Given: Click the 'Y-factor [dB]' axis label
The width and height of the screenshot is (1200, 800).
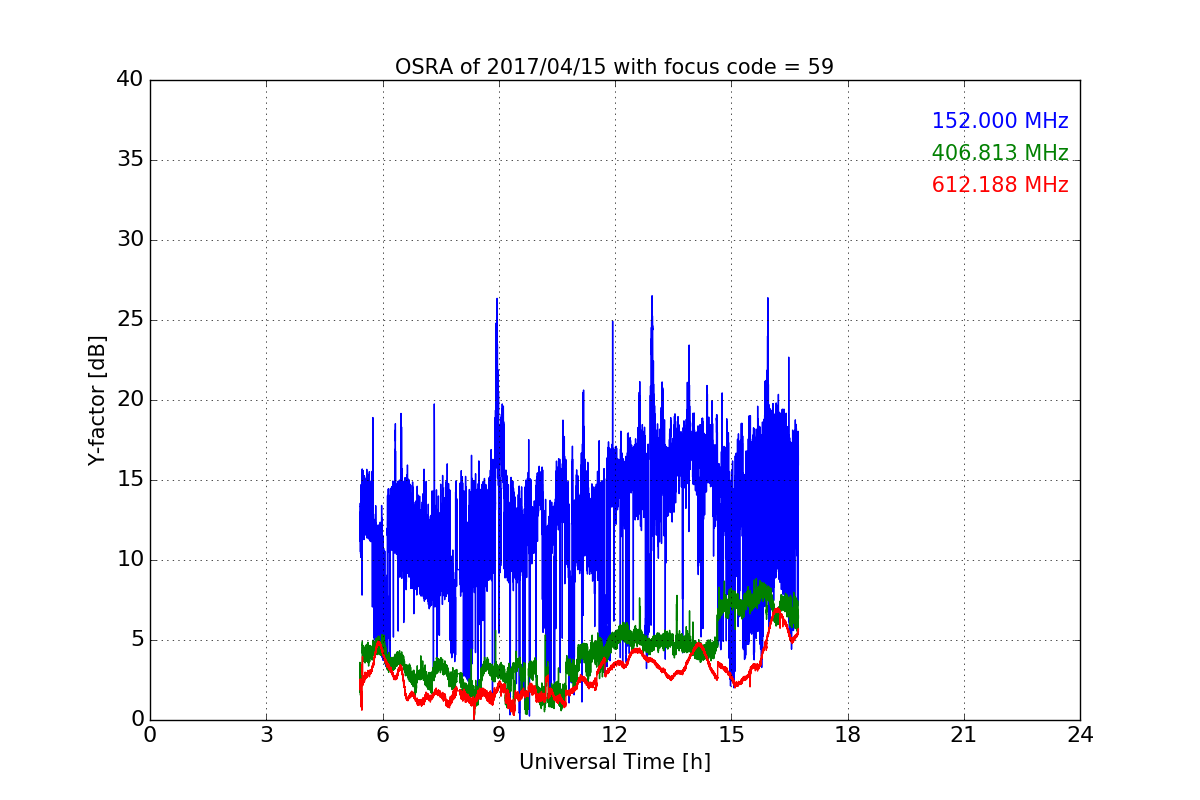Looking at the screenshot, I should [x=97, y=400].
